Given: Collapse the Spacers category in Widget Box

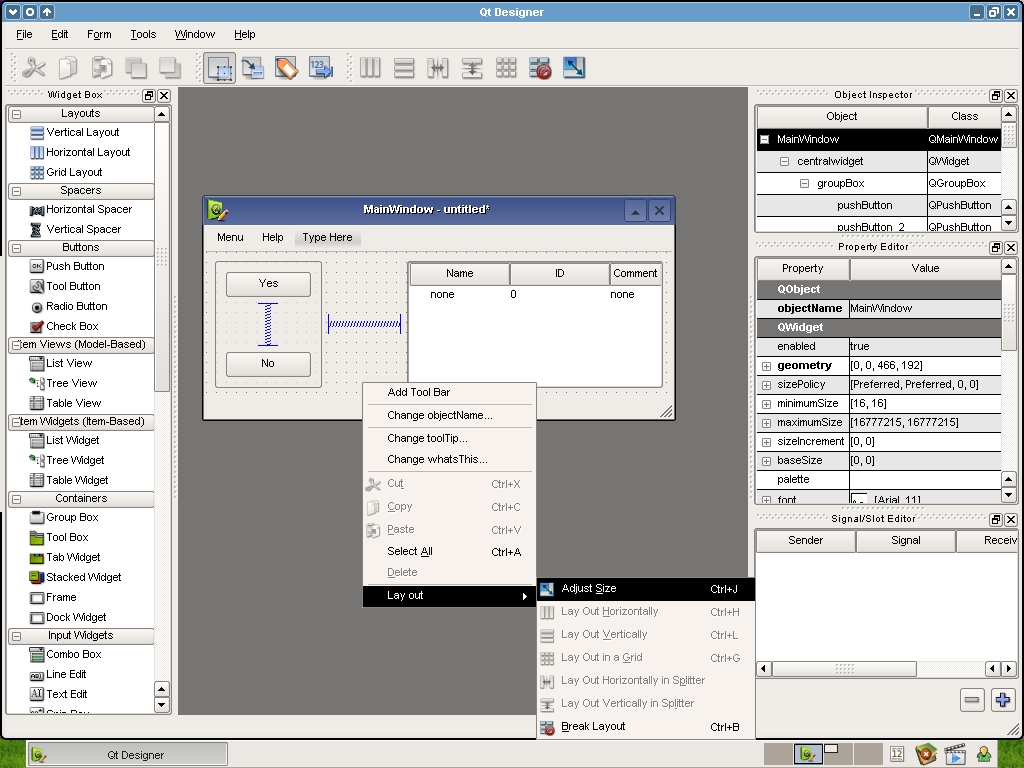Looking at the screenshot, I should [x=17, y=191].
